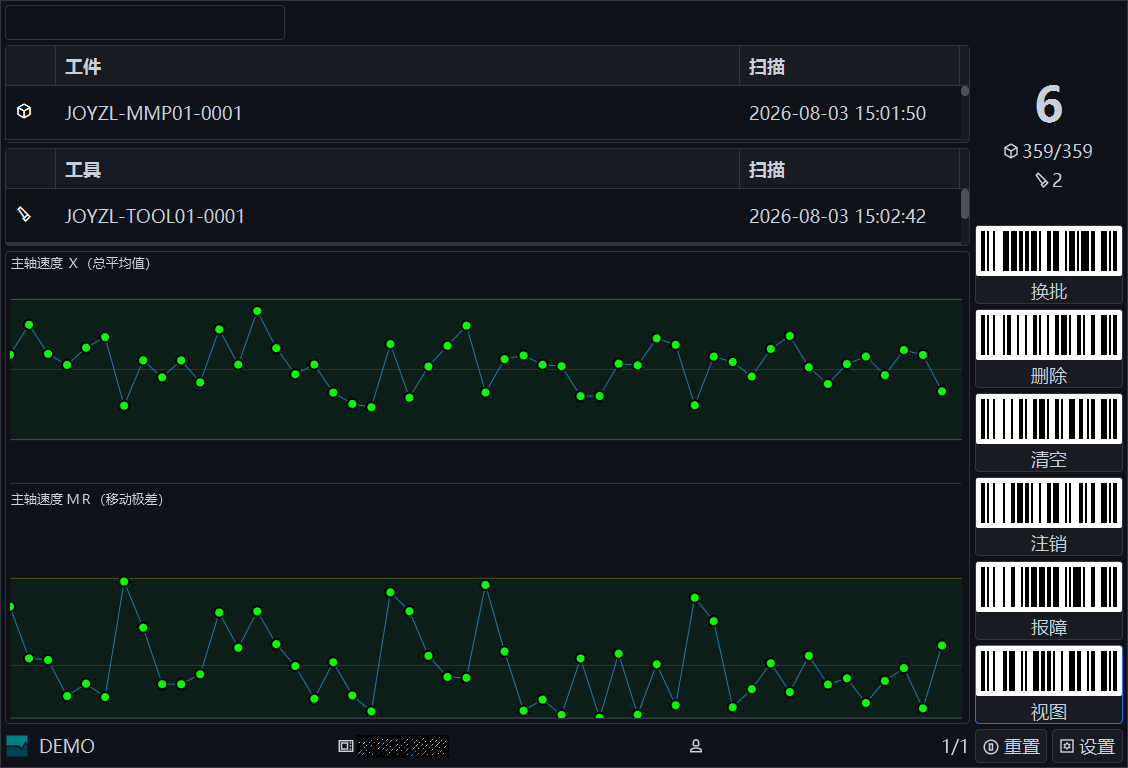Click the 删除 barcode image
The height and width of the screenshot is (768, 1128).
tap(1049, 335)
